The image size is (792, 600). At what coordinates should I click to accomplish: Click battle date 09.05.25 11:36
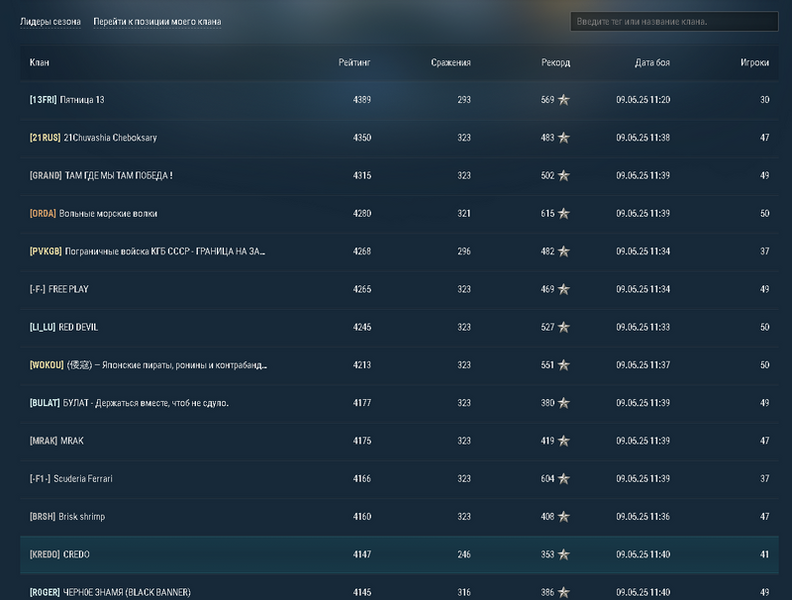pyautogui.click(x=643, y=517)
